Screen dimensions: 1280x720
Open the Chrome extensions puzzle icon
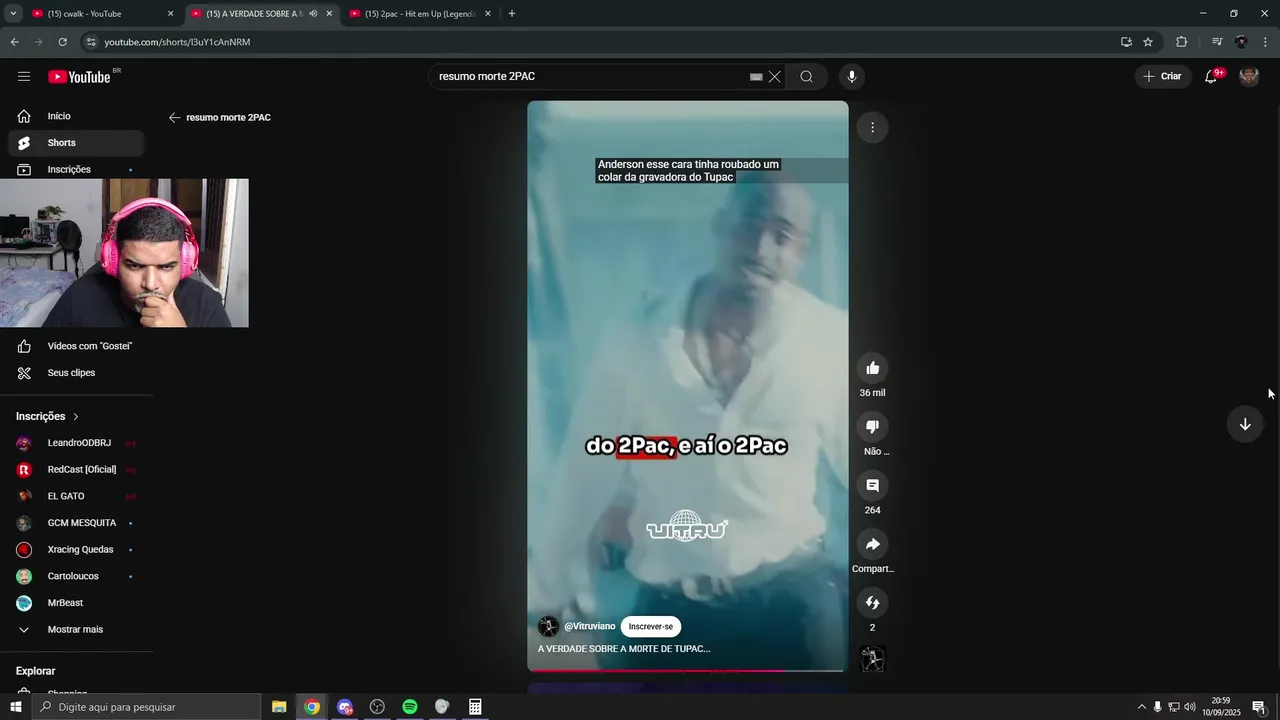click(x=1181, y=42)
